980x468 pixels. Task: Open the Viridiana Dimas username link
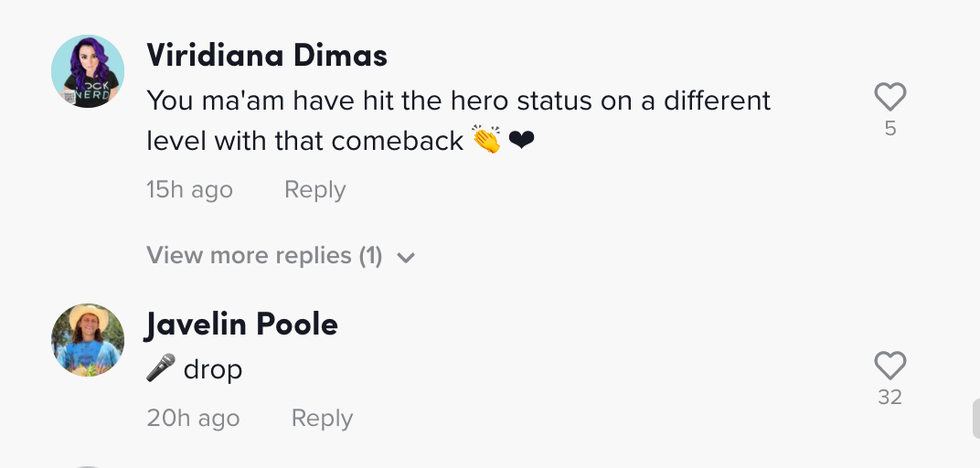pyautogui.click(x=266, y=56)
